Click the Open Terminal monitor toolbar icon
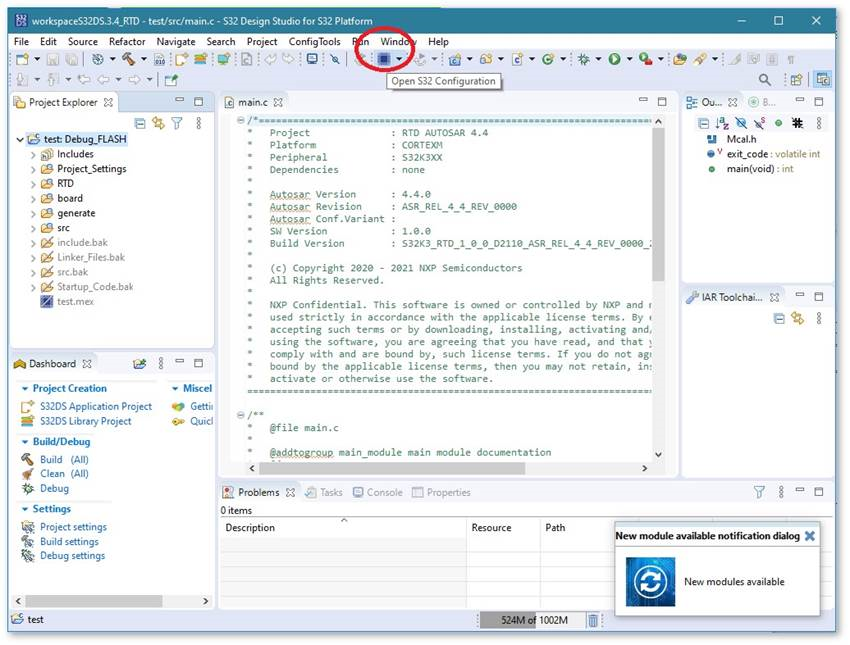850x645 pixels. pos(312,59)
